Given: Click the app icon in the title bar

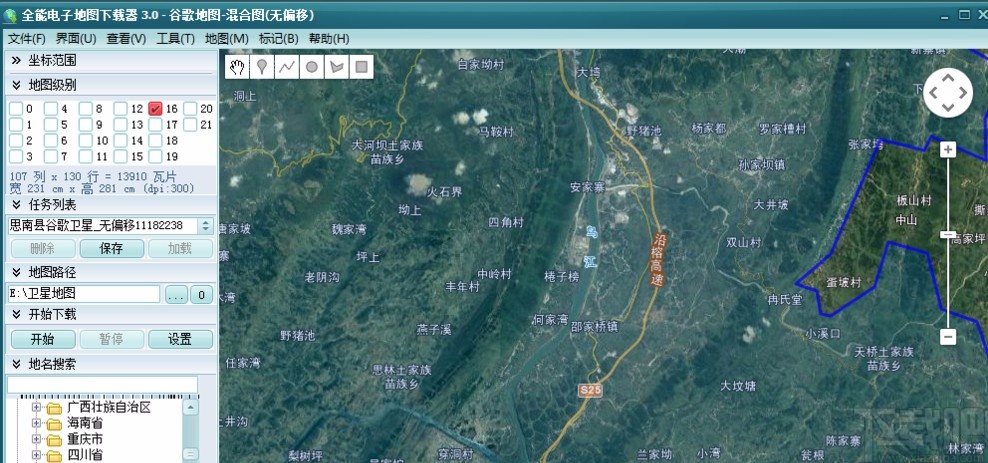Looking at the screenshot, I should click(x=10, y=16).
